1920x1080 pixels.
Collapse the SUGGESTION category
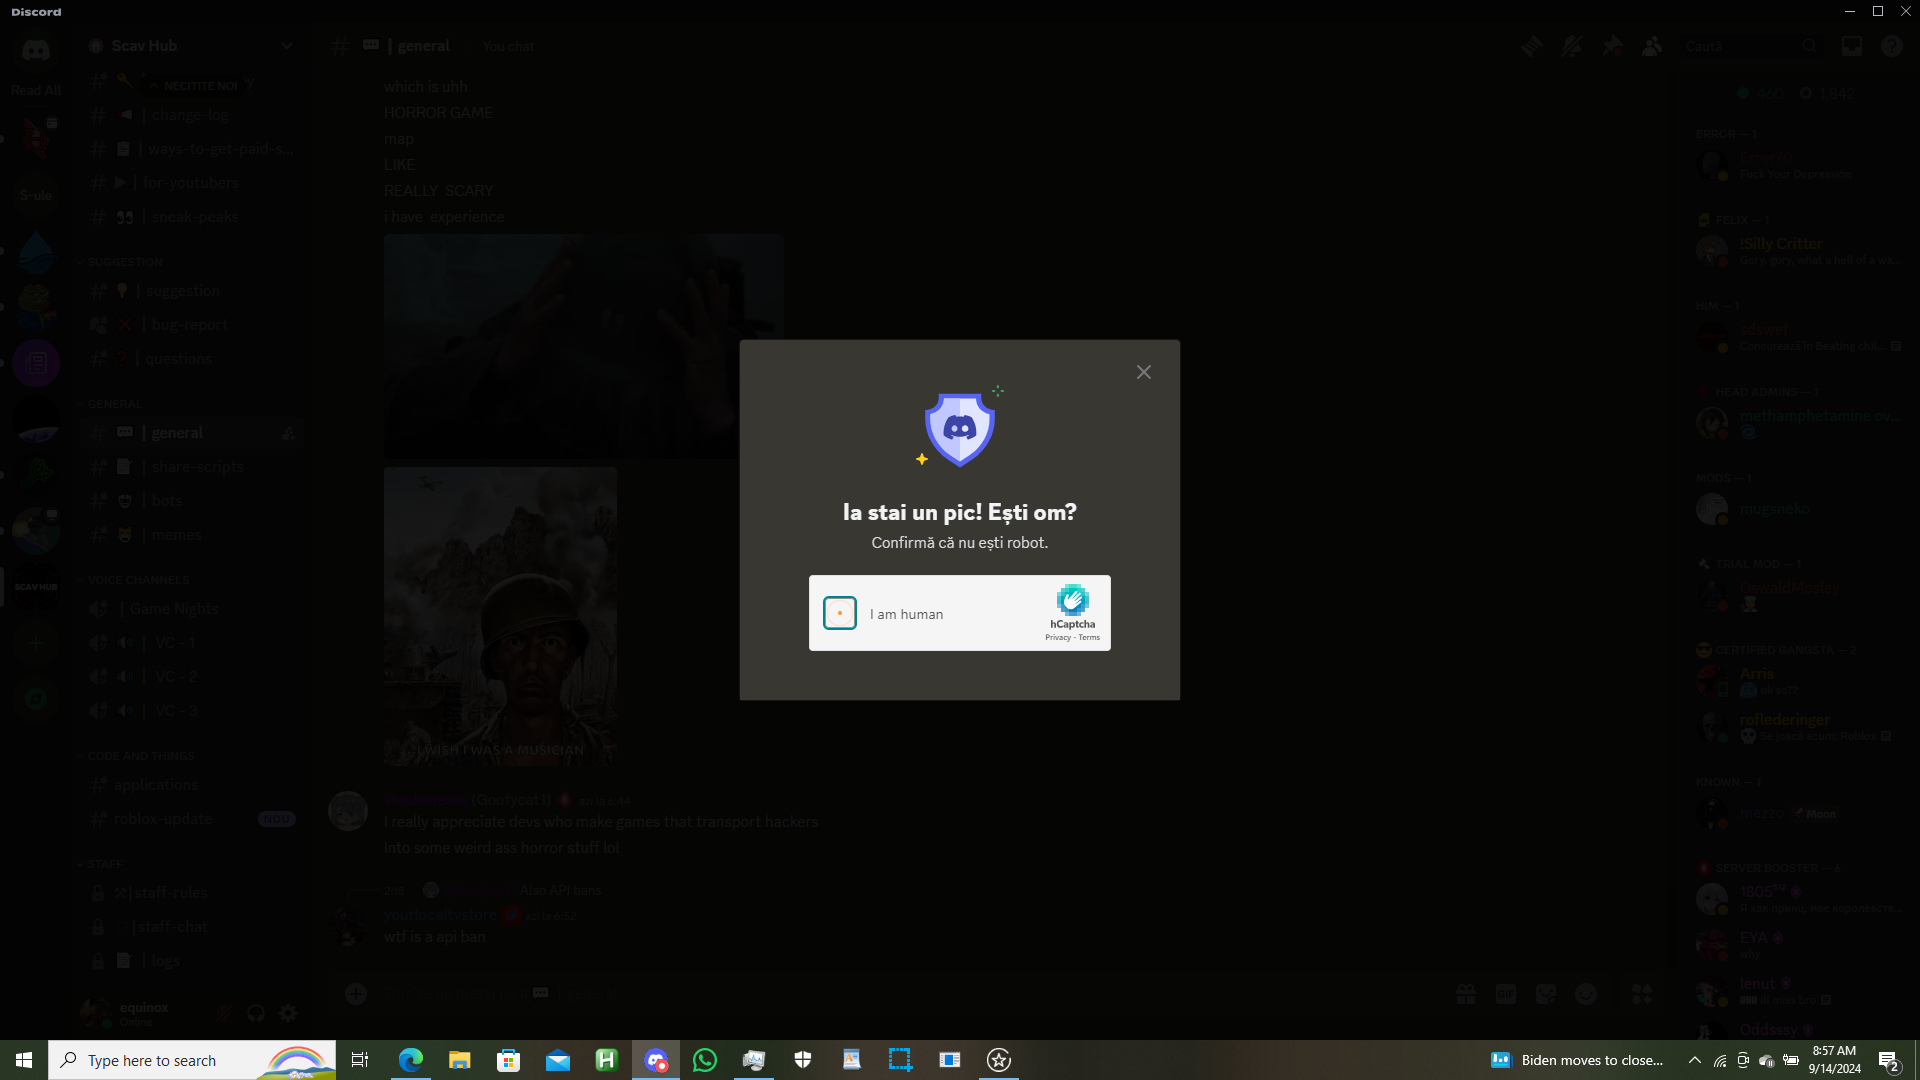pos(125,262)
